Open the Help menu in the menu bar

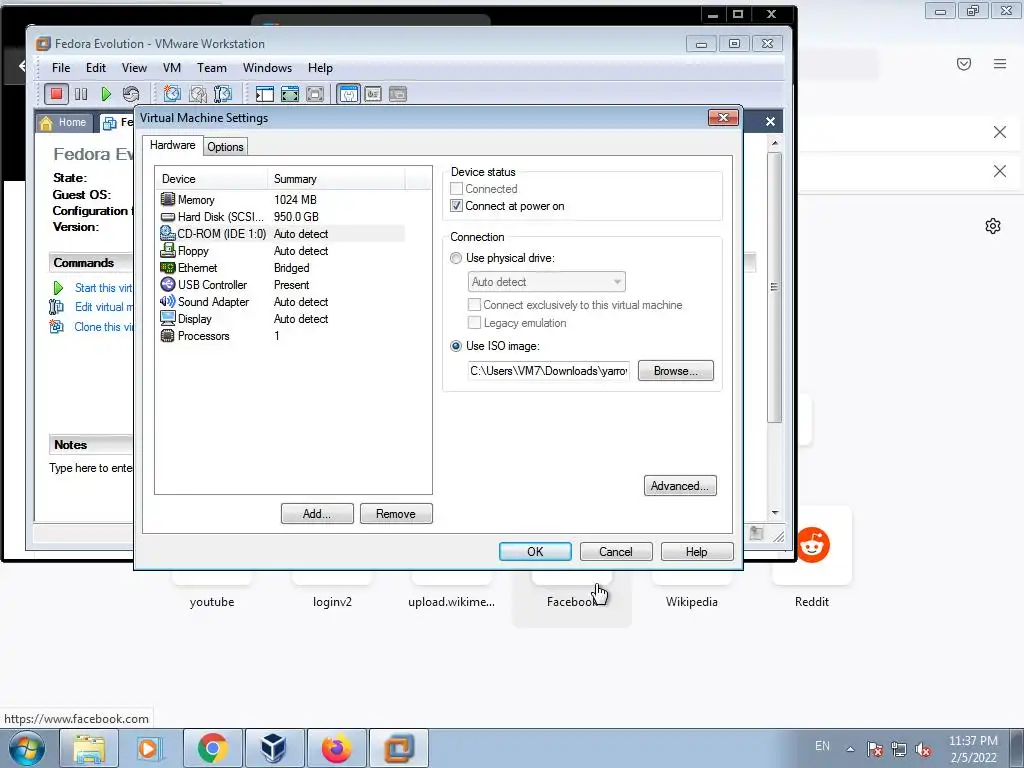tap(320, 68)
